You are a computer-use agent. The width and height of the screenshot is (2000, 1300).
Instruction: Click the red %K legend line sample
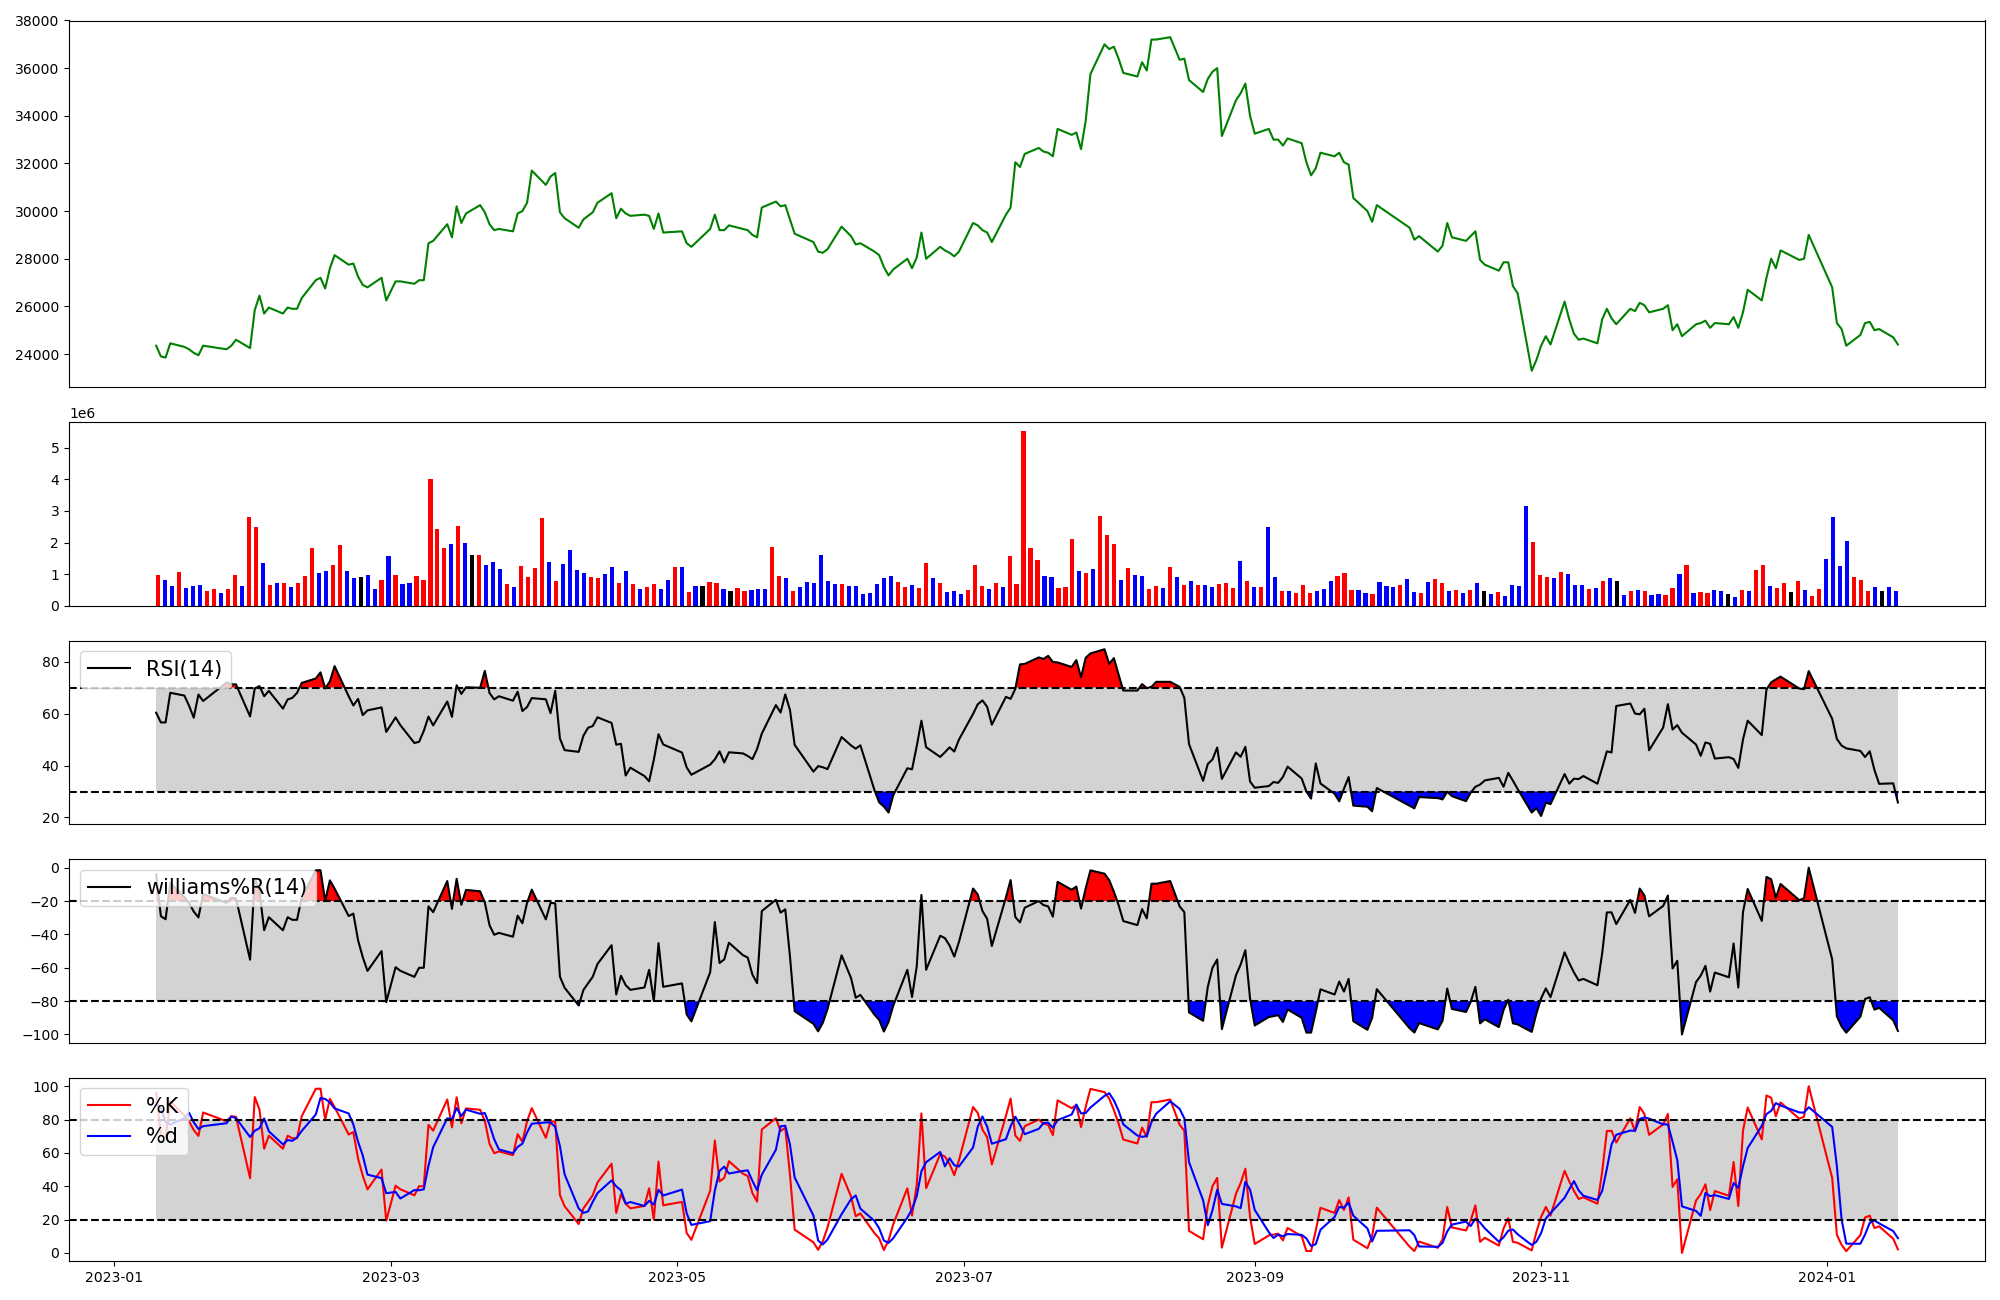[x=109, y=1106]
